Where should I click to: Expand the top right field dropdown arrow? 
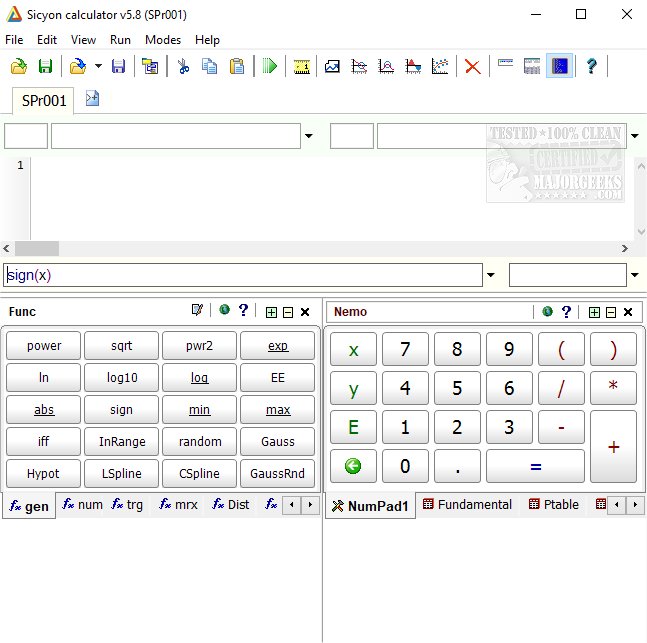(635, 136)
